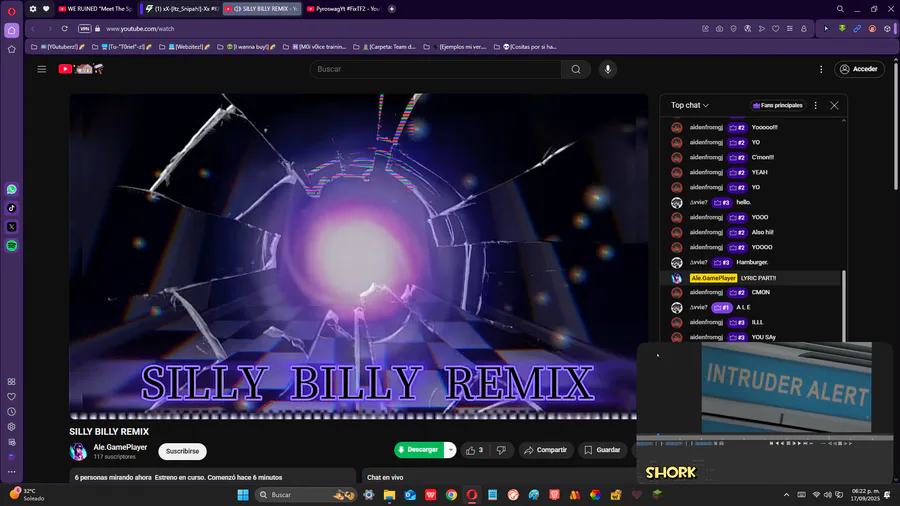Image resolution: width=900 pixels, height=506 pixels.
Task: Click the Suscribirse button
Action: 183,451
